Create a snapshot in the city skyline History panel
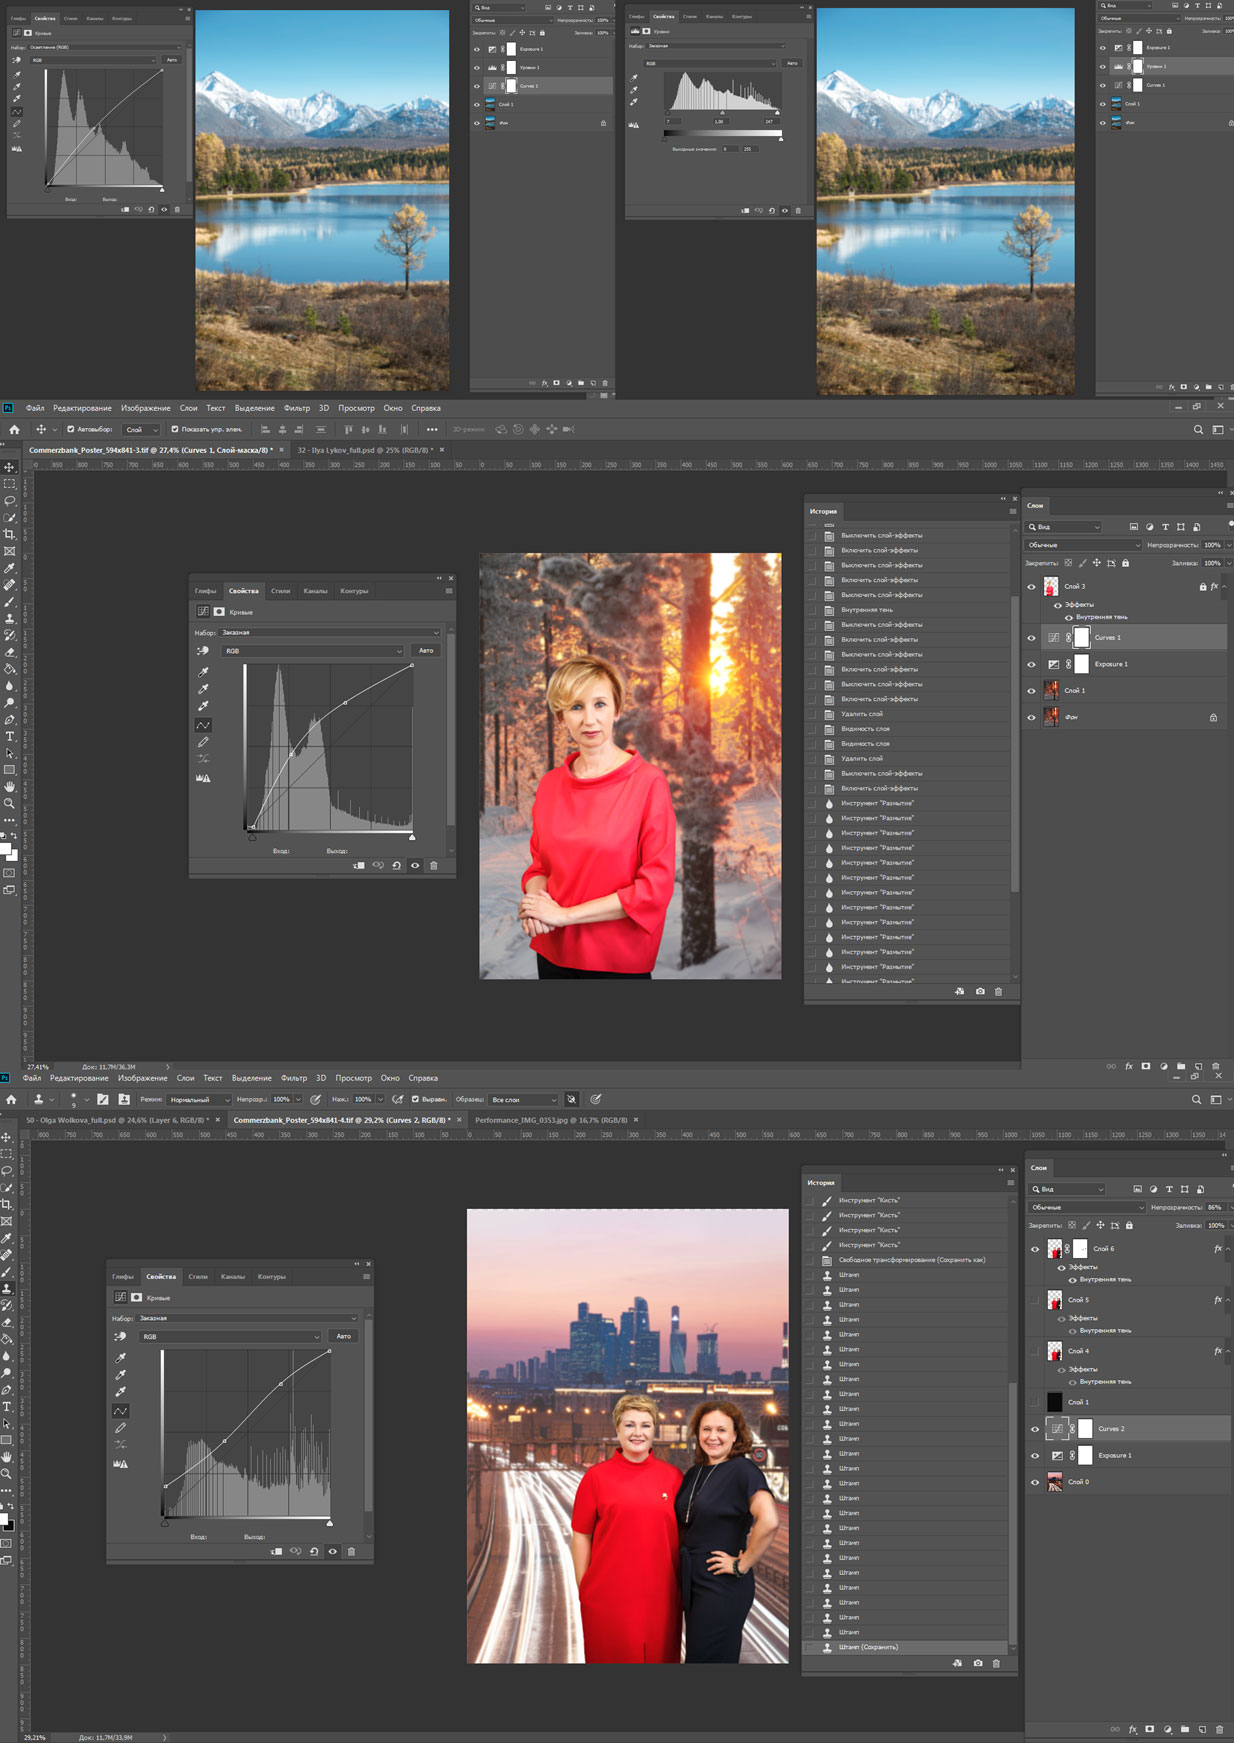 click(977, 1663)
